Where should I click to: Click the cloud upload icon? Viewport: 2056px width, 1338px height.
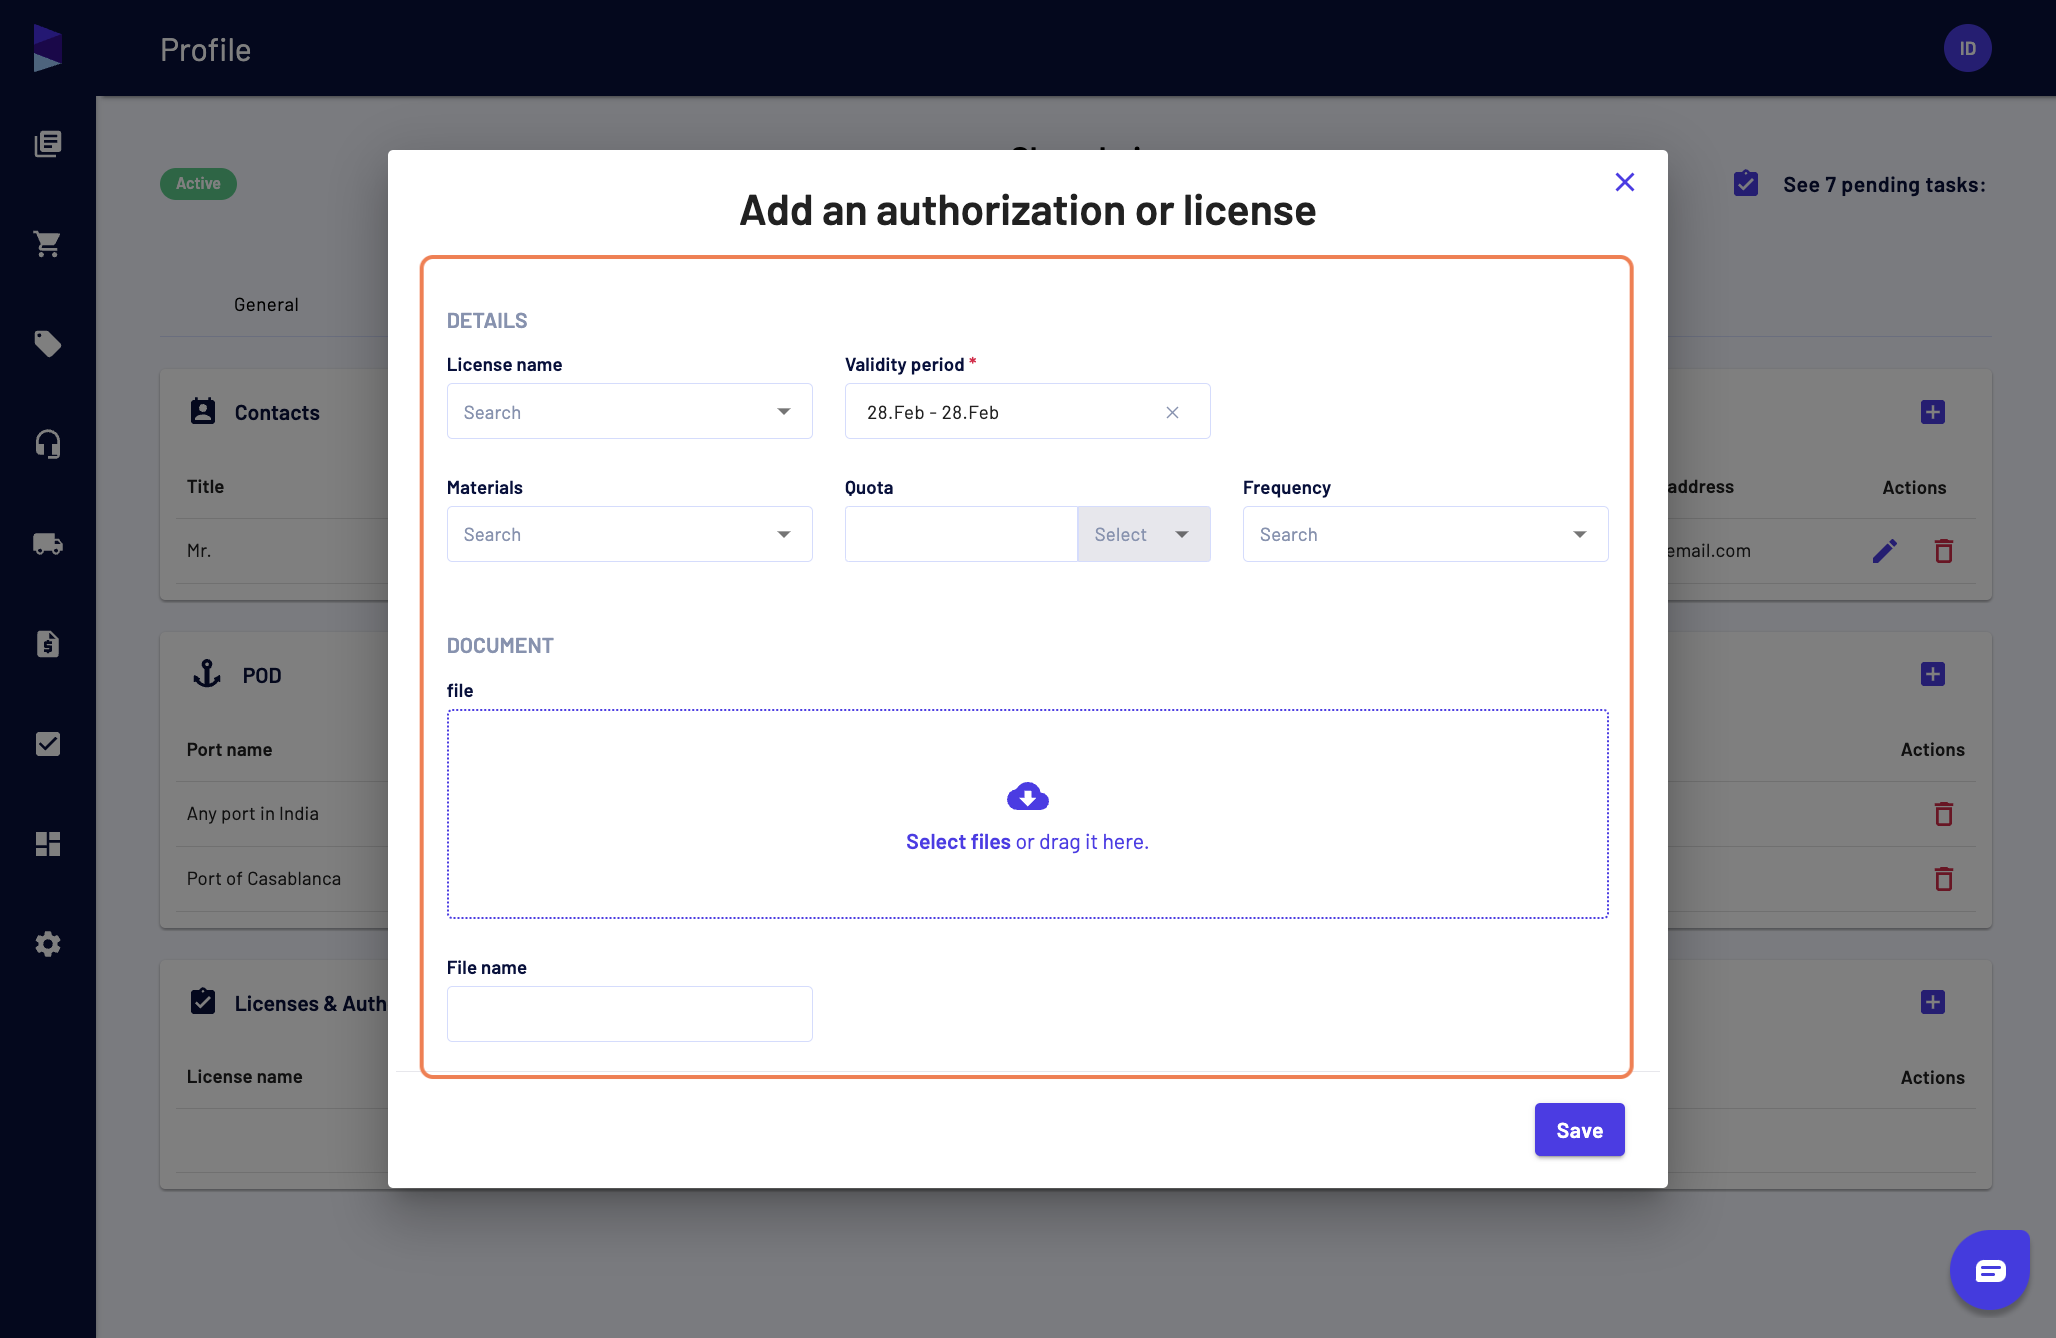pos(1027,796)
